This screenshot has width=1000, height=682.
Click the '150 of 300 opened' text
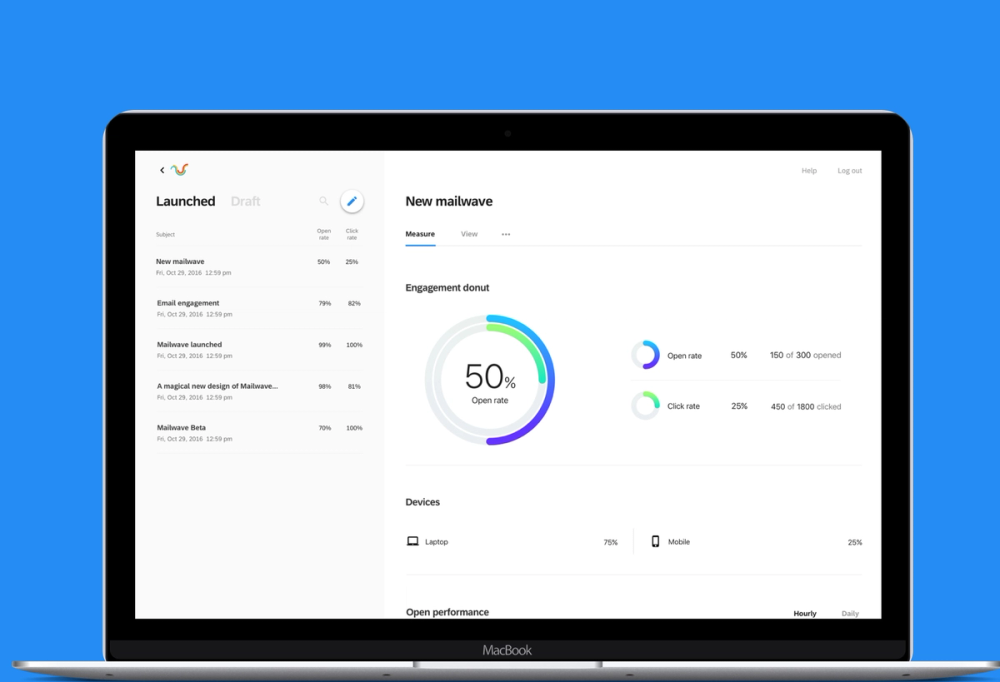[x=805, y=355]
